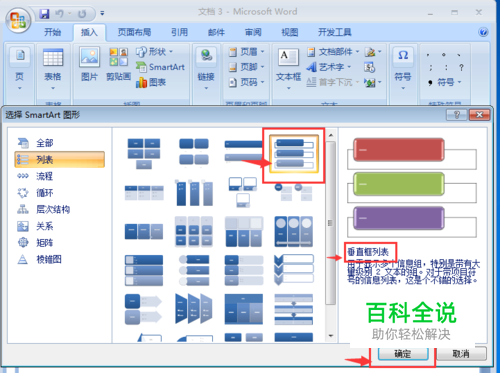Click the Word help icon
Screen dimensions: 500x373
click(x=483, y=32)
